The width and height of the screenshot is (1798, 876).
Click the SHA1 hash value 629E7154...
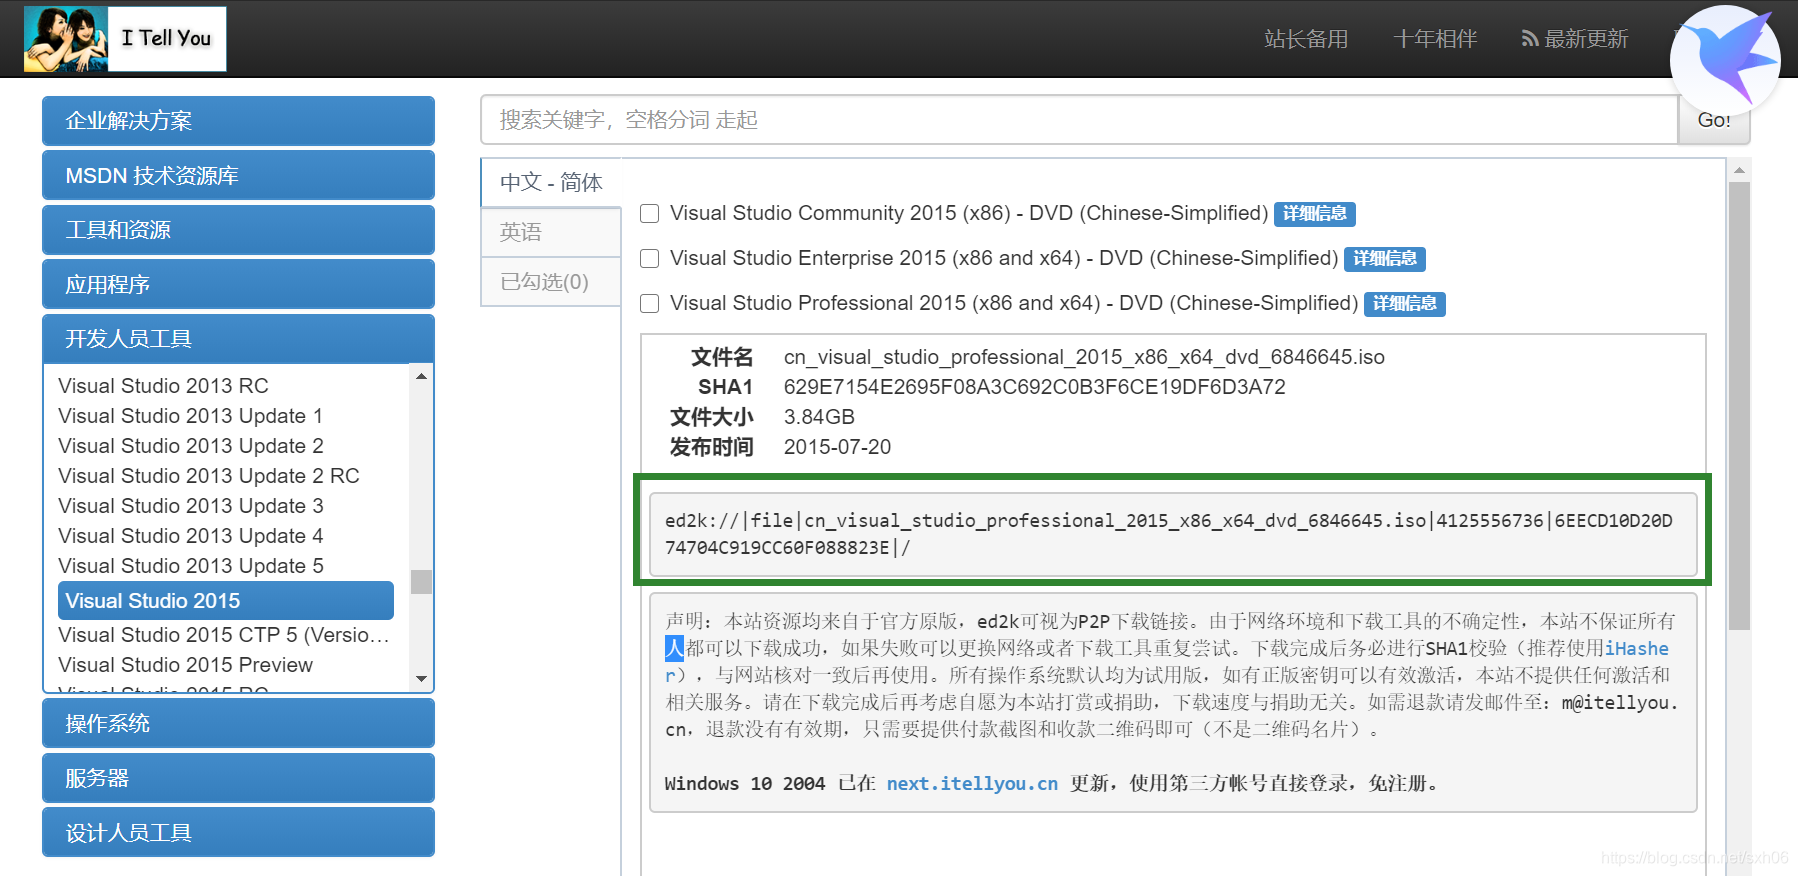click(1035, 387)
